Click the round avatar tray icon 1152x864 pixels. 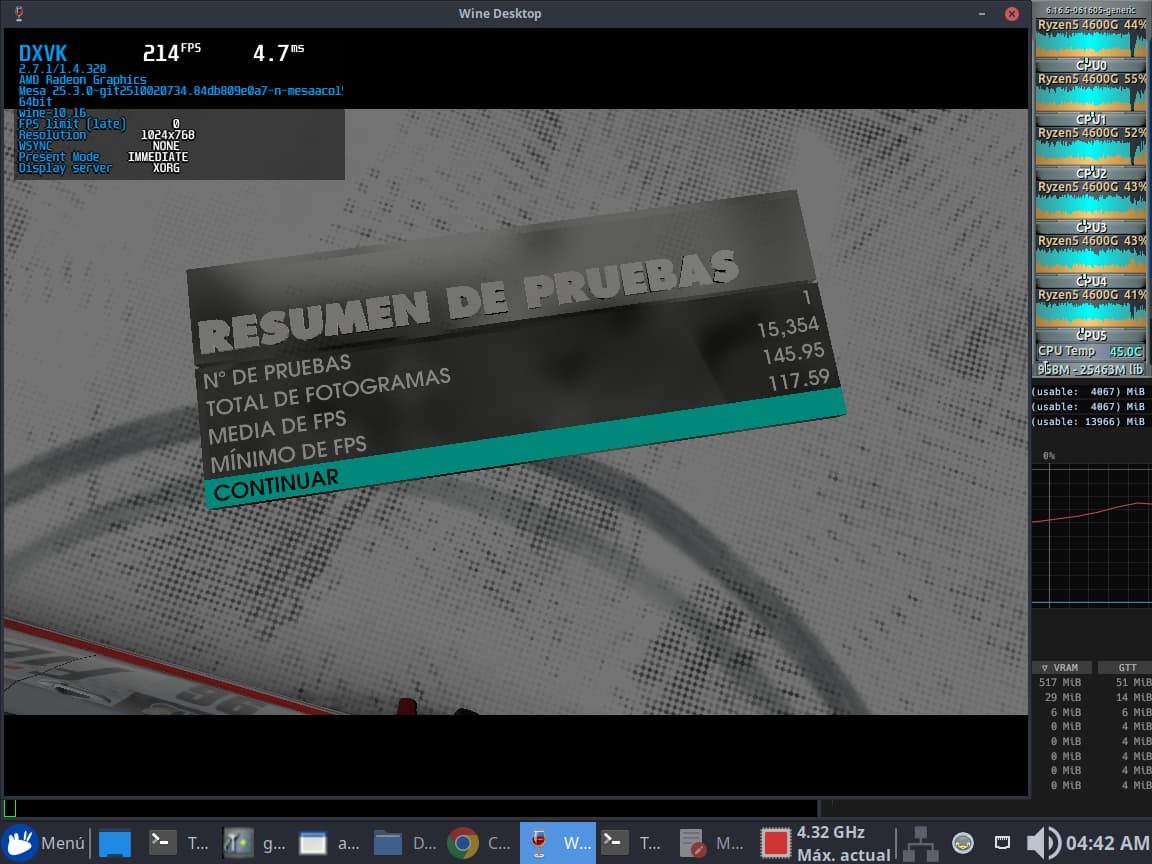[962, 842]
